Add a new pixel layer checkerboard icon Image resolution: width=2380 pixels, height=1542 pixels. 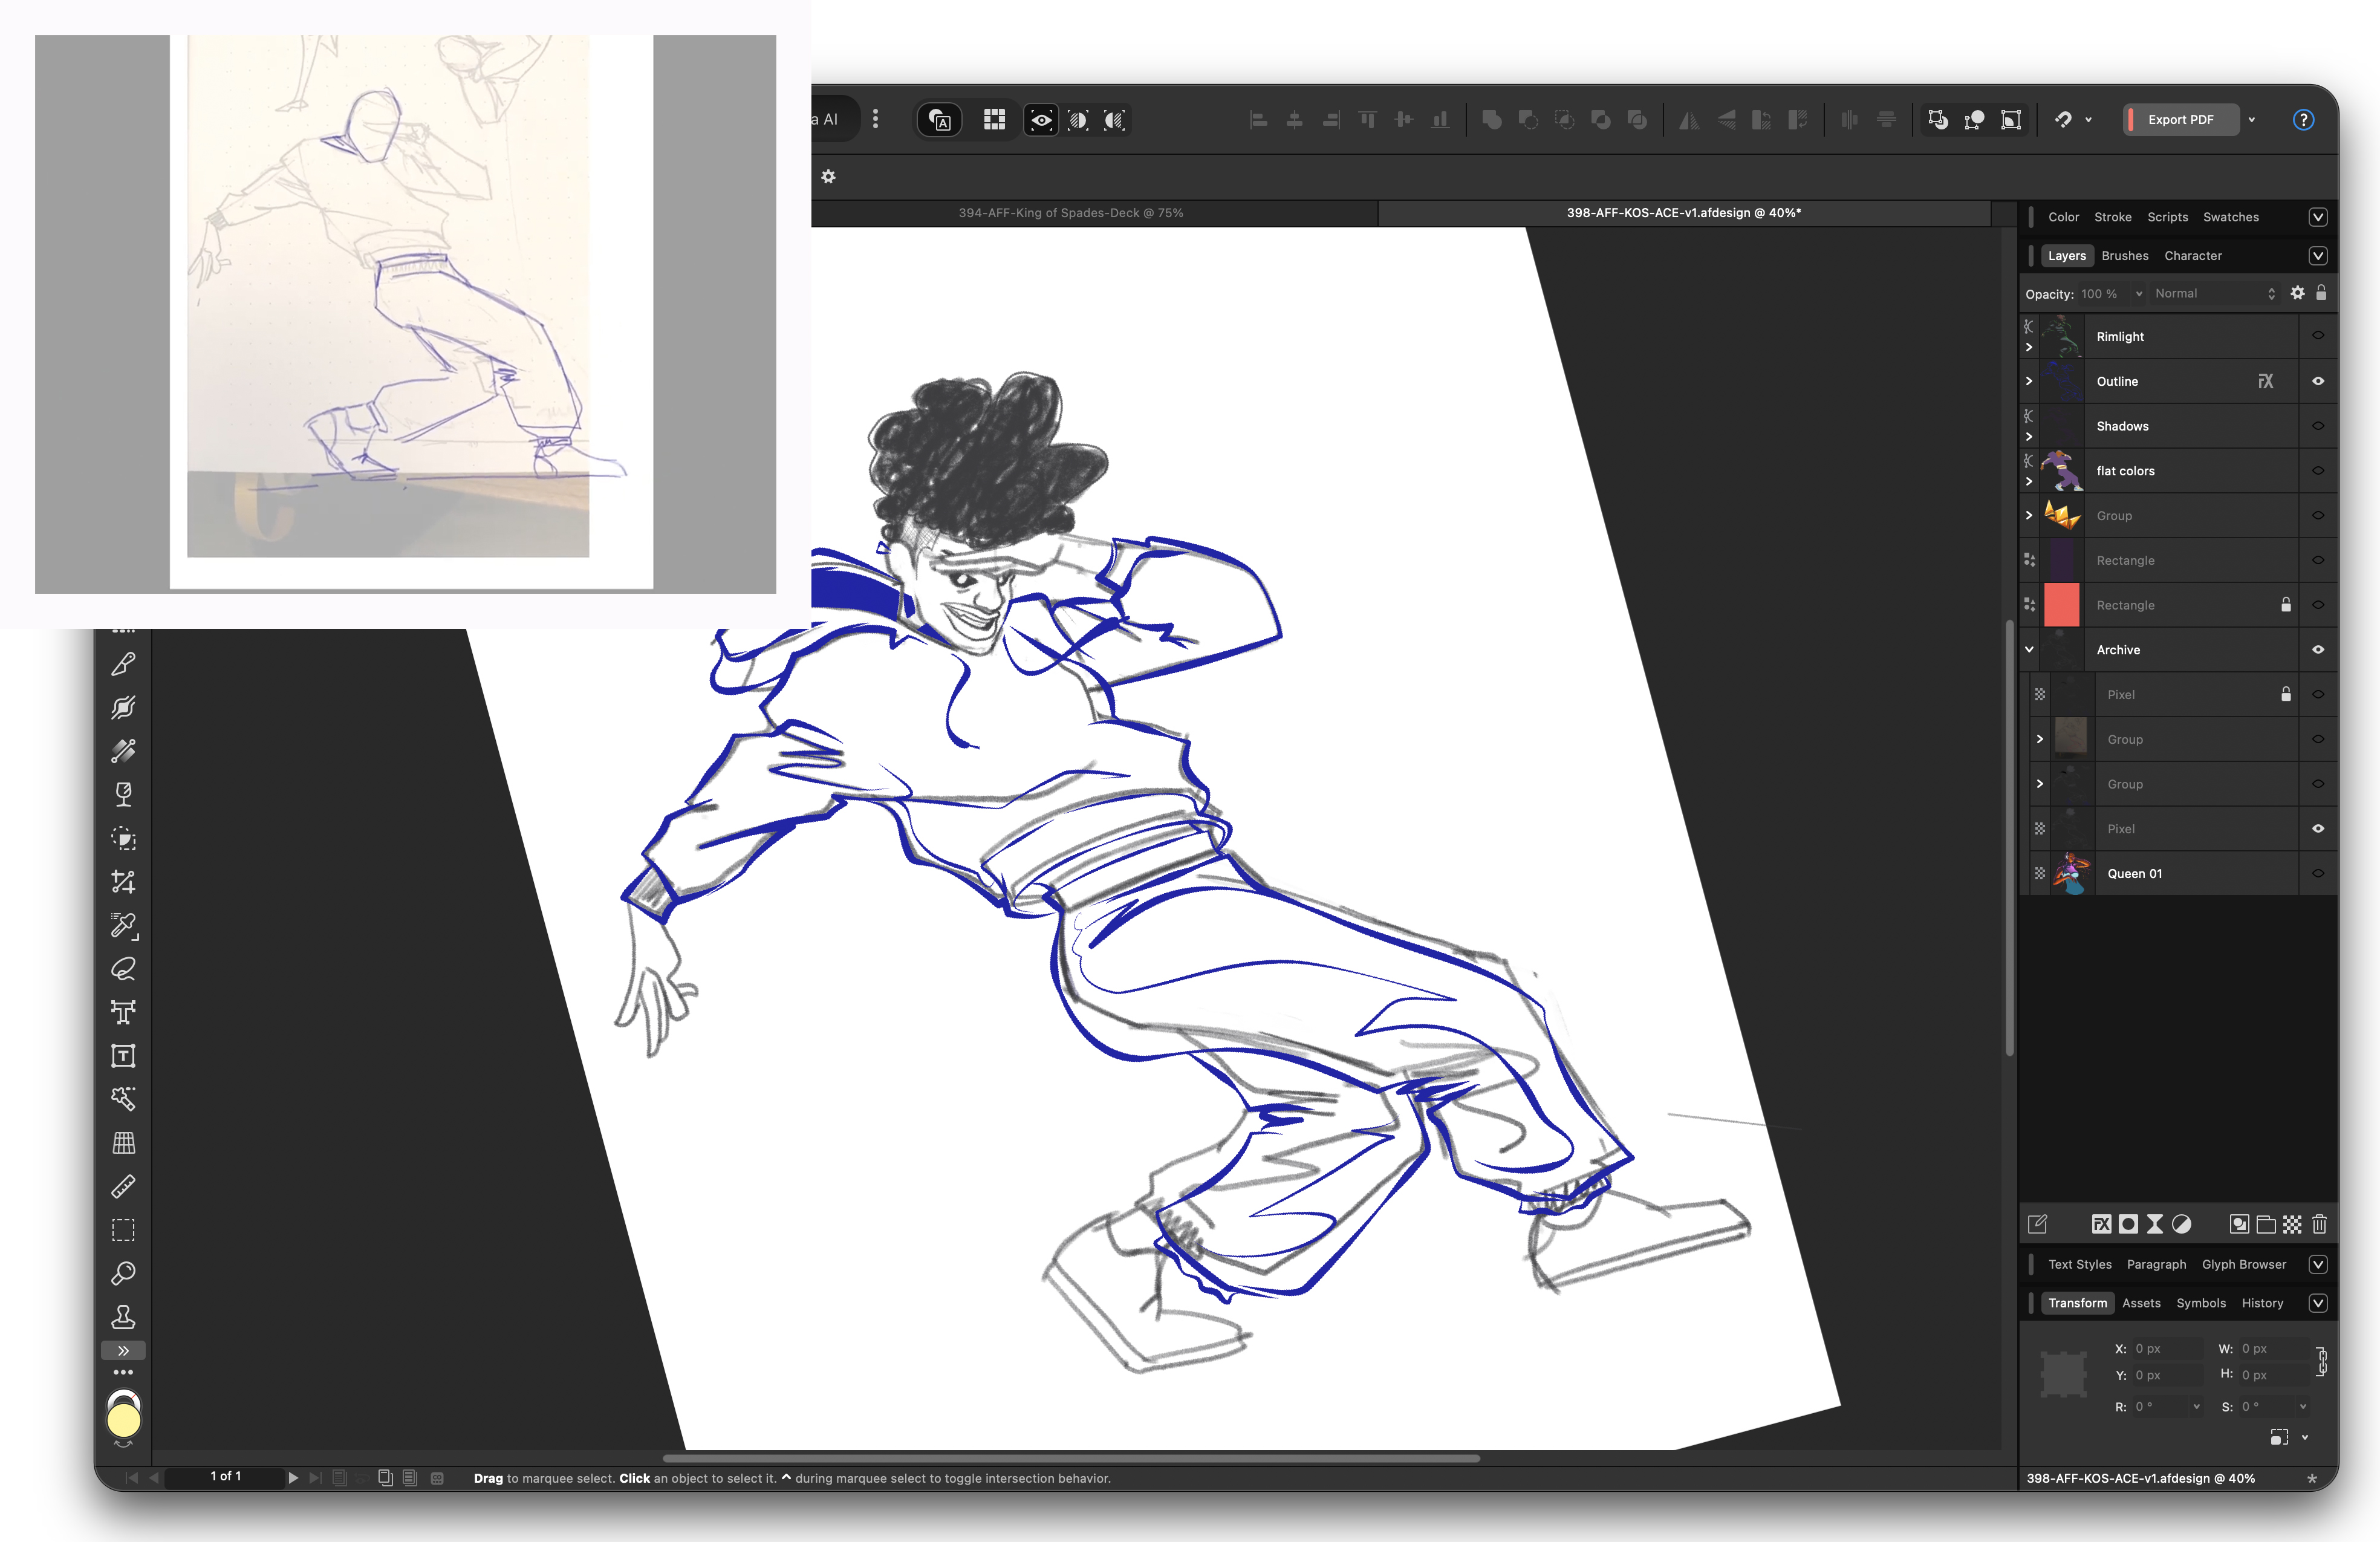pyautogui.click(x=2292, y=1224)
